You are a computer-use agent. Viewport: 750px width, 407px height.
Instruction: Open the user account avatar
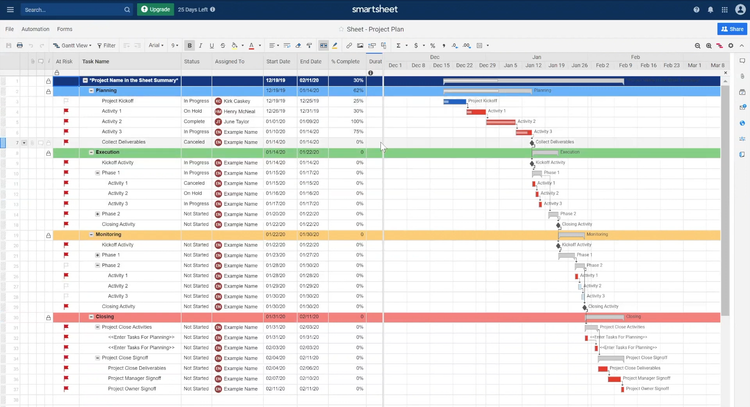pos(740,10)
